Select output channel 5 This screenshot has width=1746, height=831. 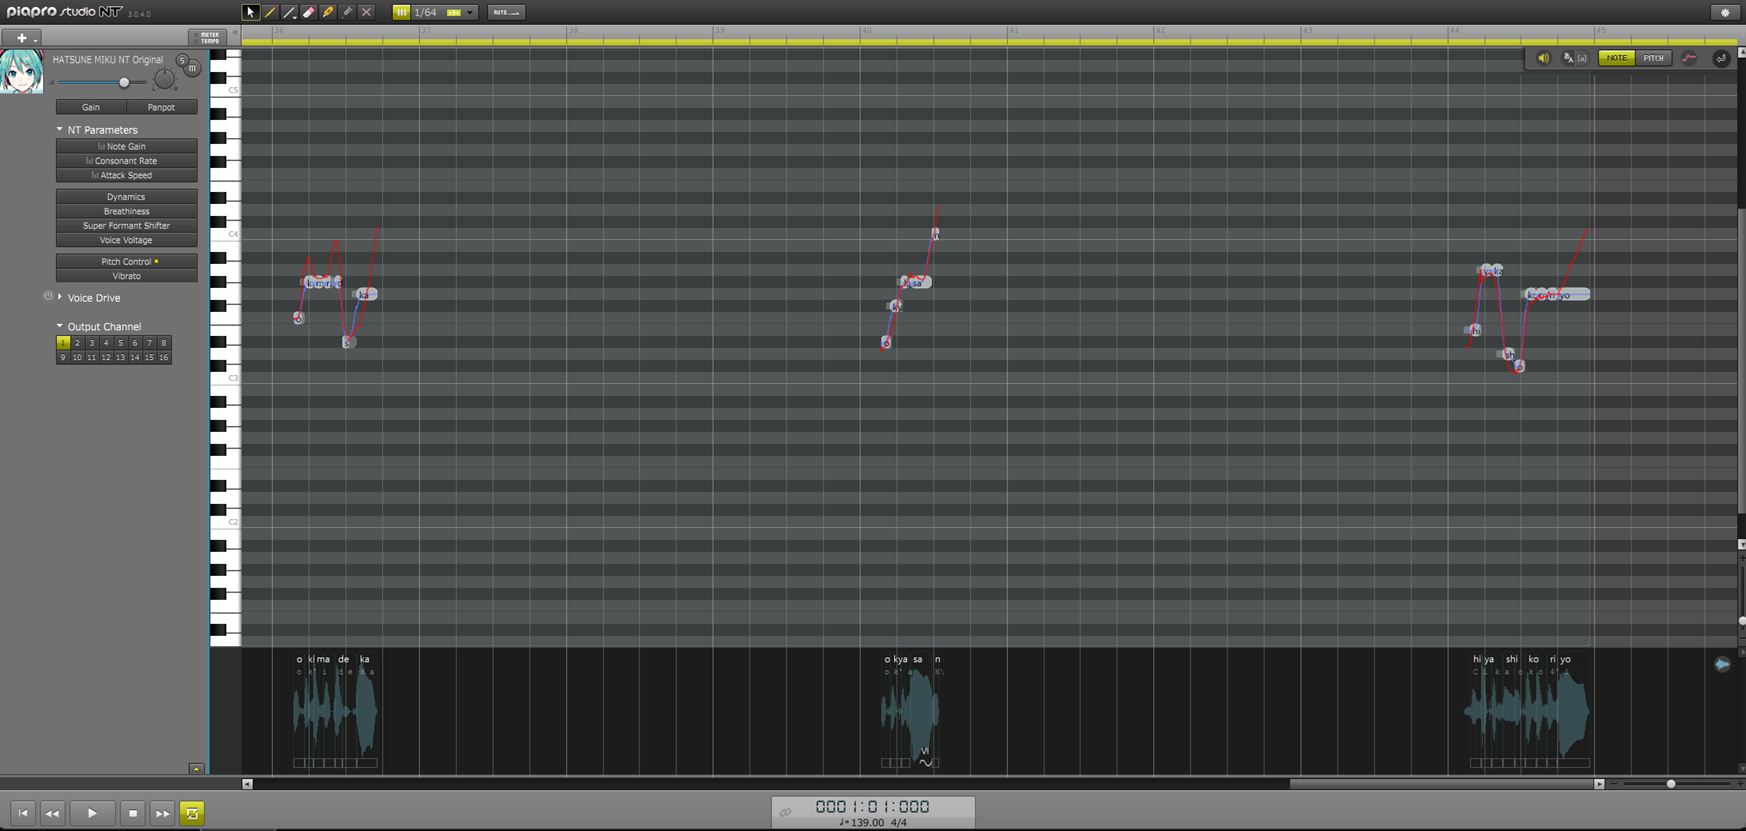[120, 343]
